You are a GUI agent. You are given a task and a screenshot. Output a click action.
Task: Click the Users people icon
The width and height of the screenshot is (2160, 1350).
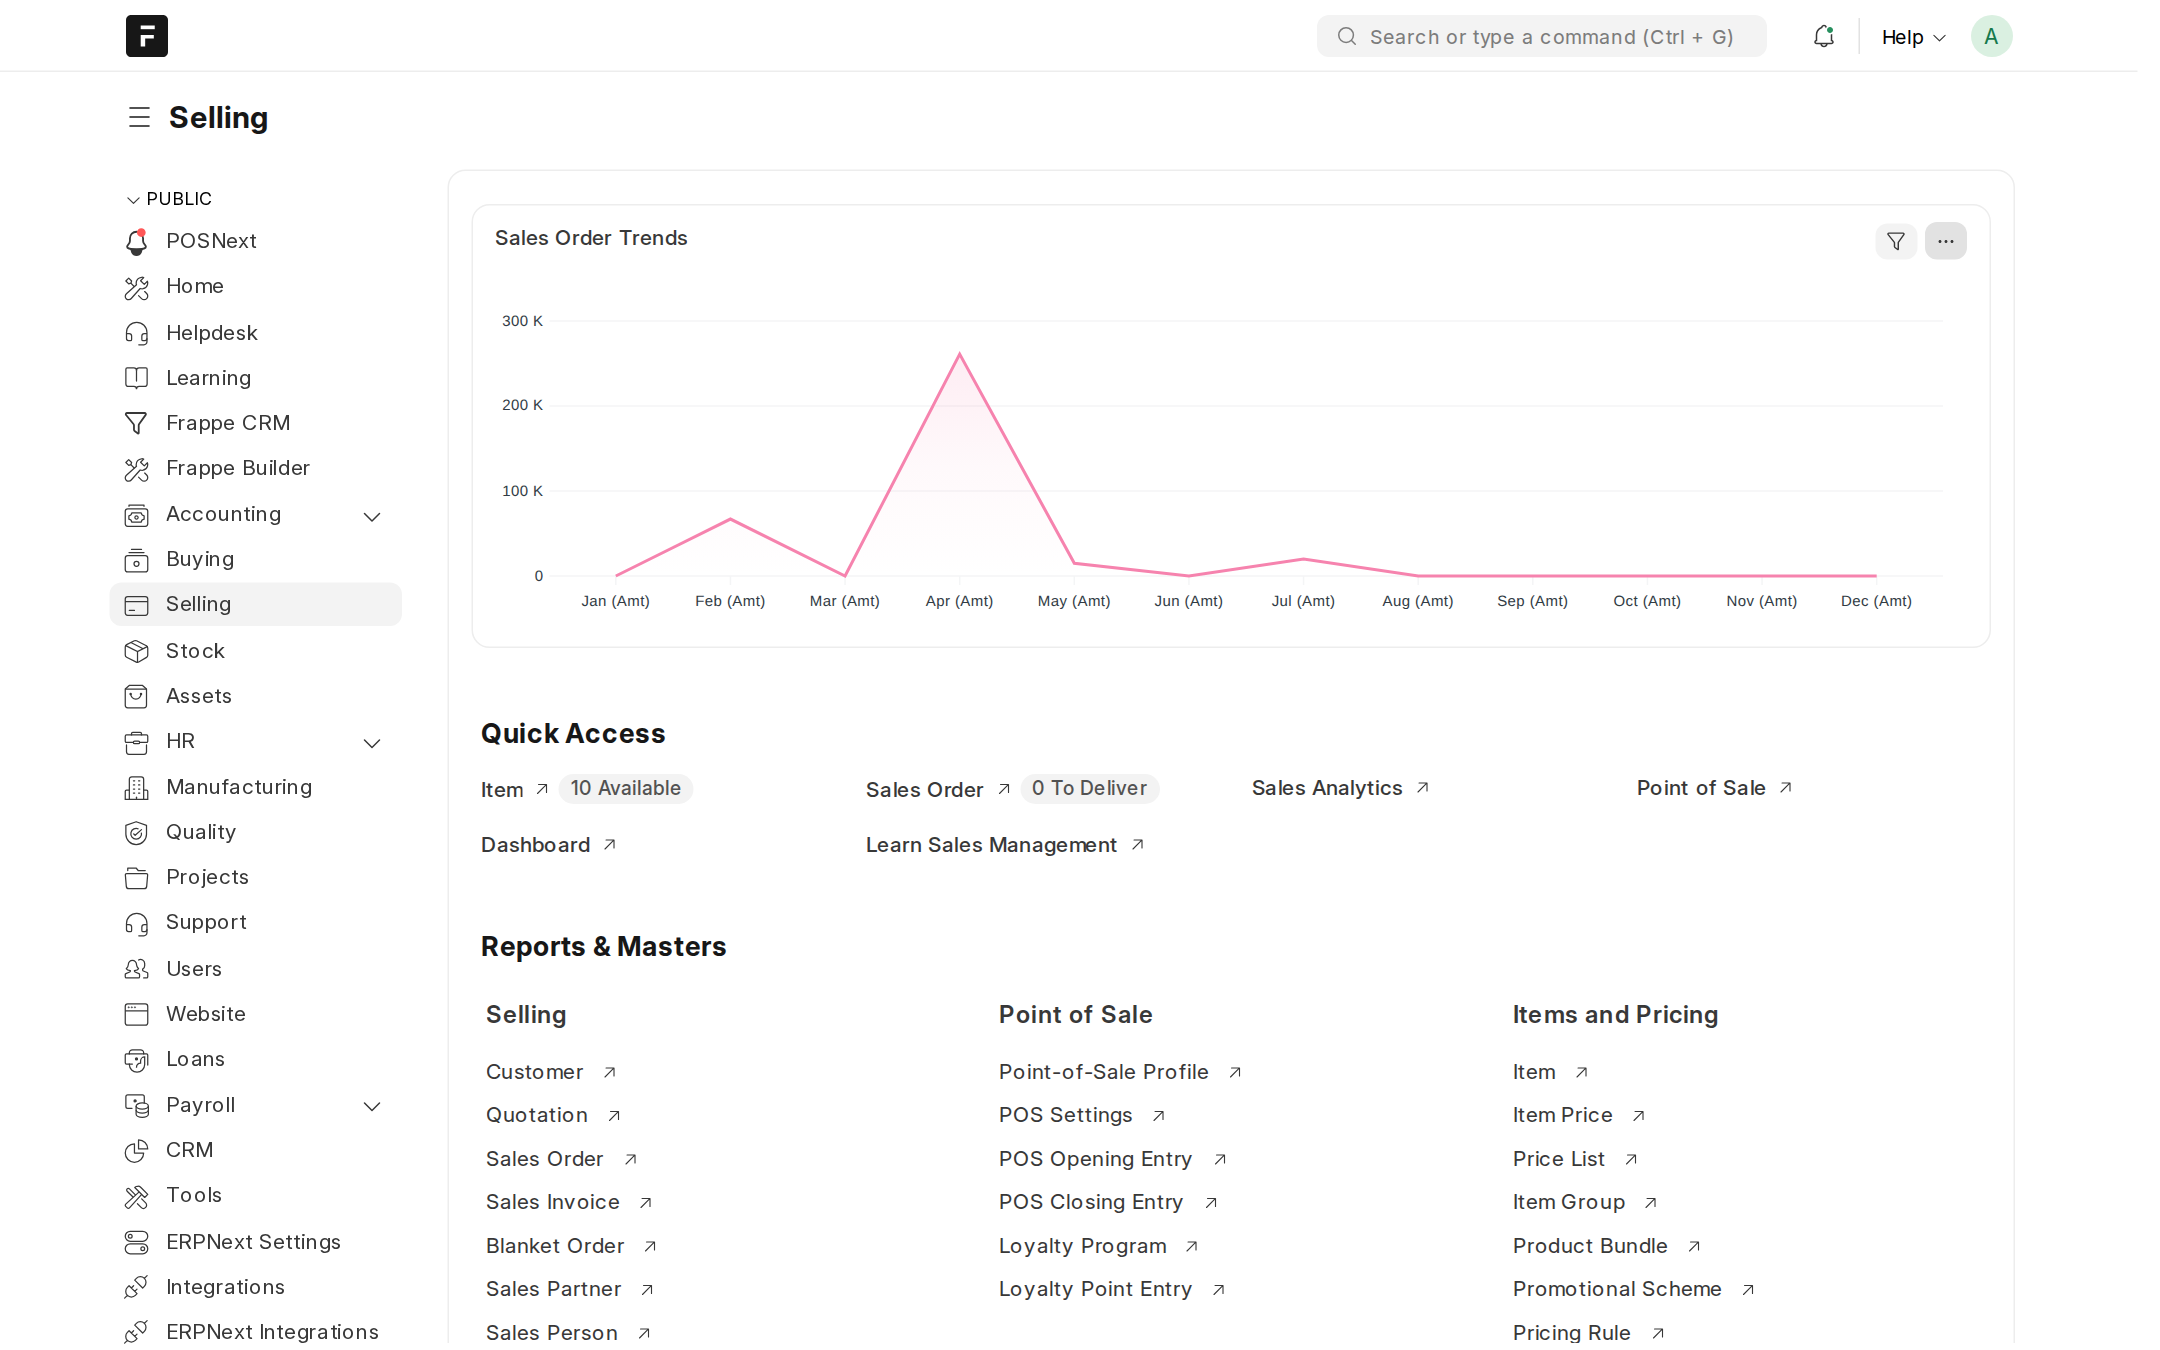click(x=137, y=969)
